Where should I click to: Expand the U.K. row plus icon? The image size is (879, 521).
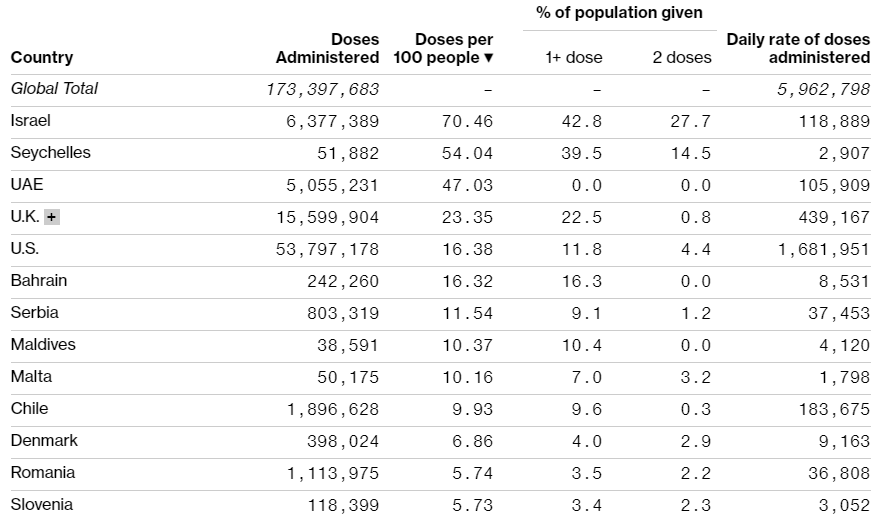[x=52, y=217]
